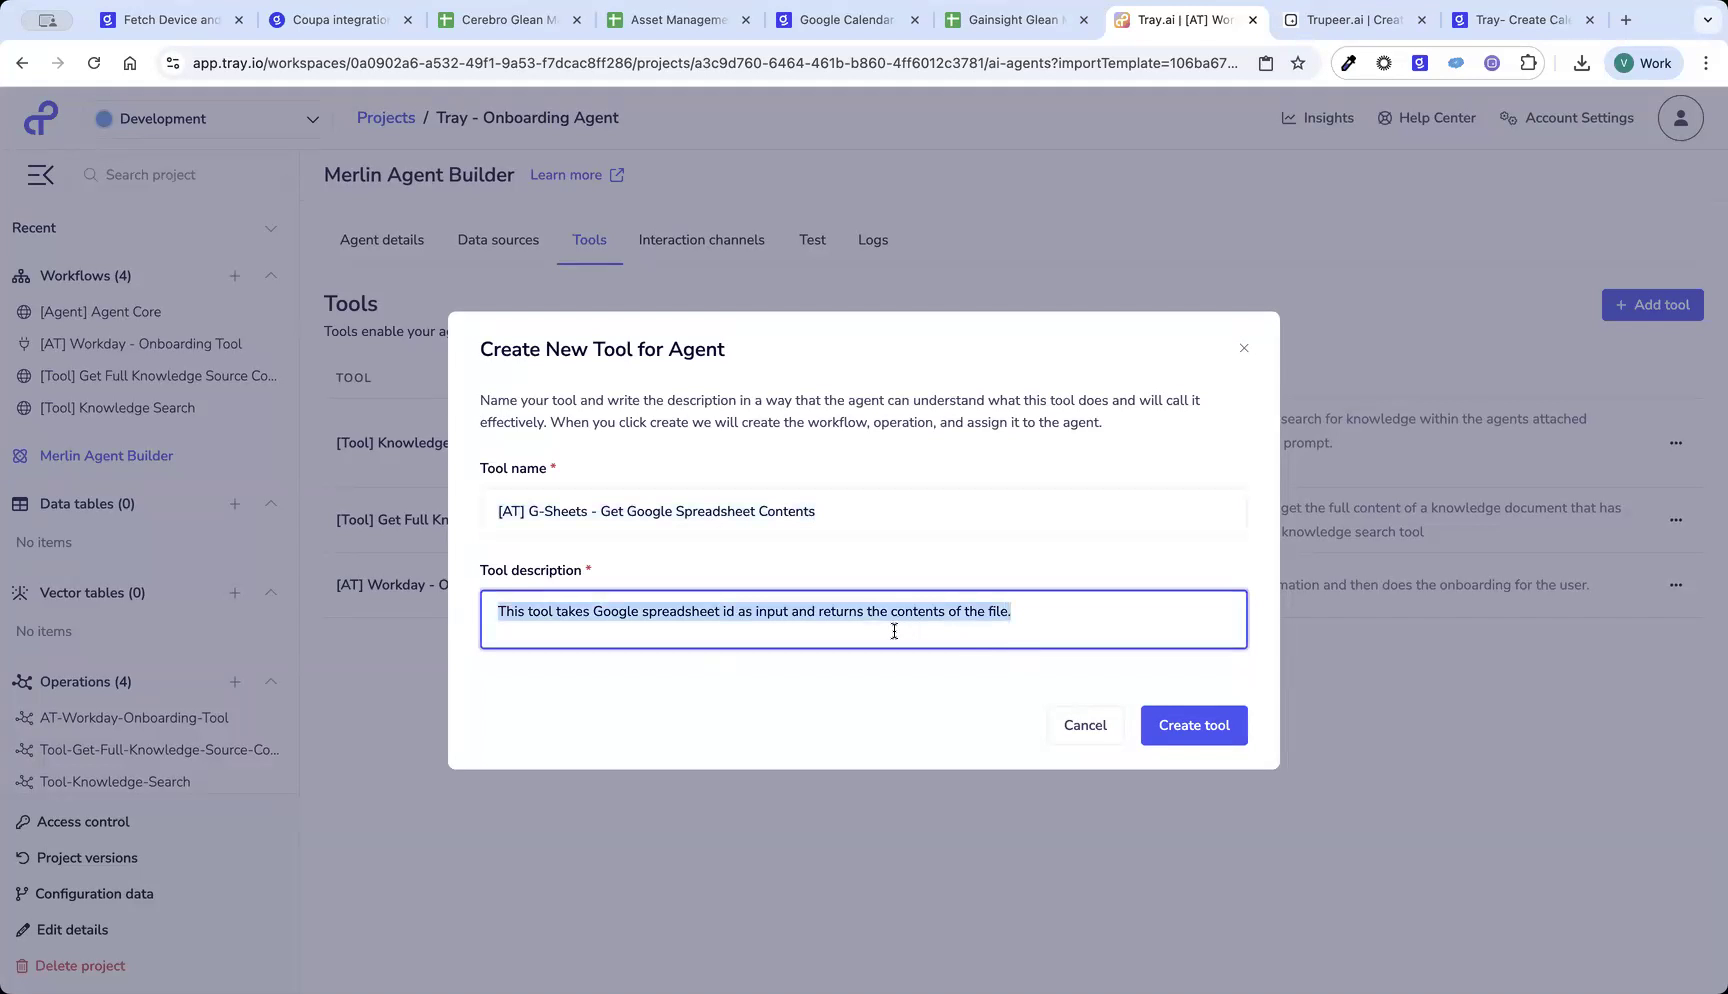Bookmark the current page

coord(1297,62)
